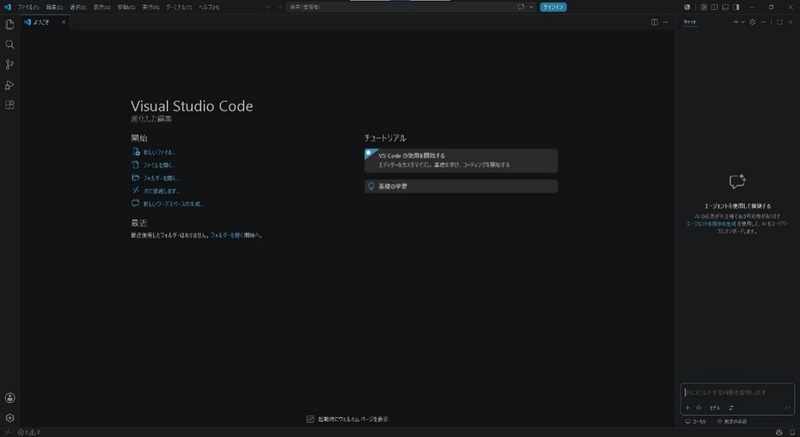
Task: Open Copilot status in the status bar
Action: coord(779,432)
